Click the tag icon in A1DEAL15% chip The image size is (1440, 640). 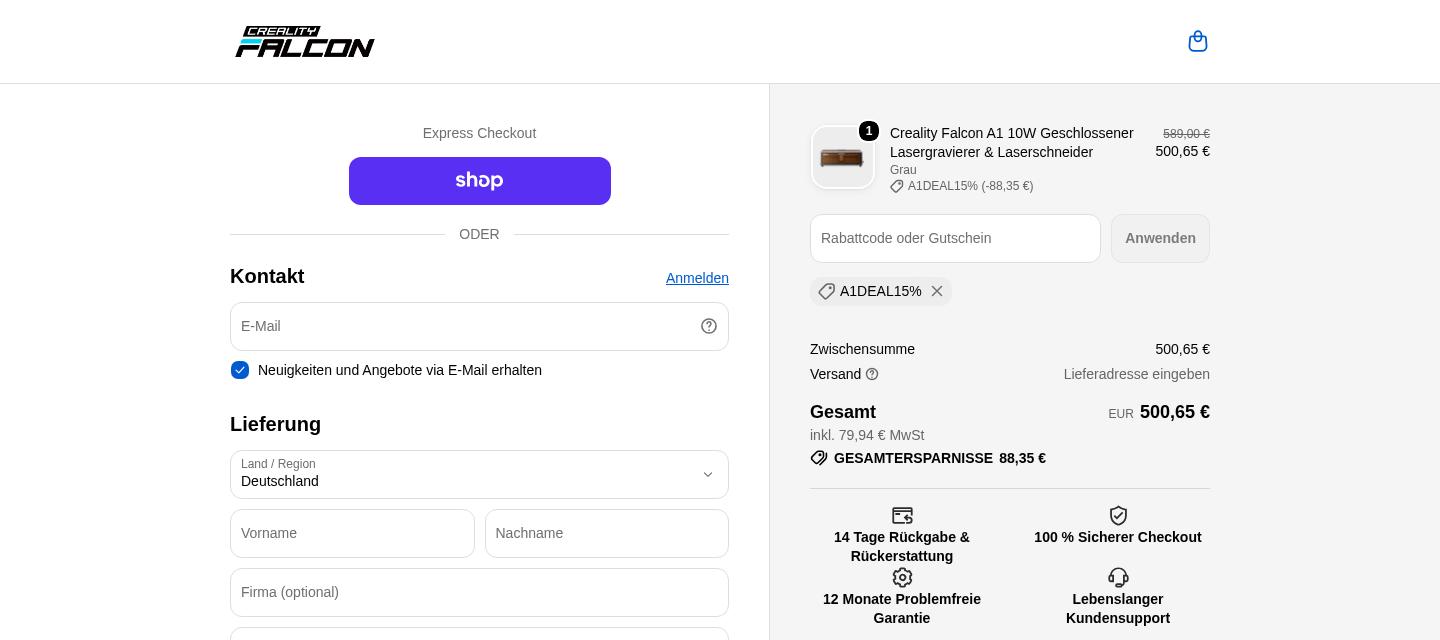tap(826, 291)
